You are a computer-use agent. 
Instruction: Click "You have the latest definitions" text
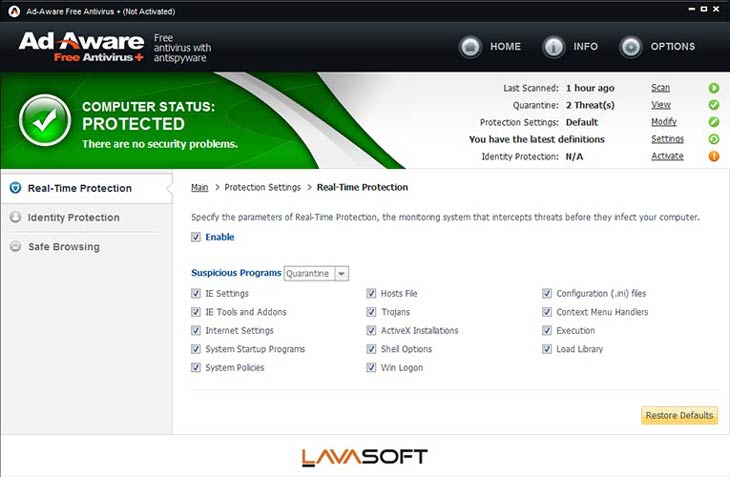click(x=536, y=139)
